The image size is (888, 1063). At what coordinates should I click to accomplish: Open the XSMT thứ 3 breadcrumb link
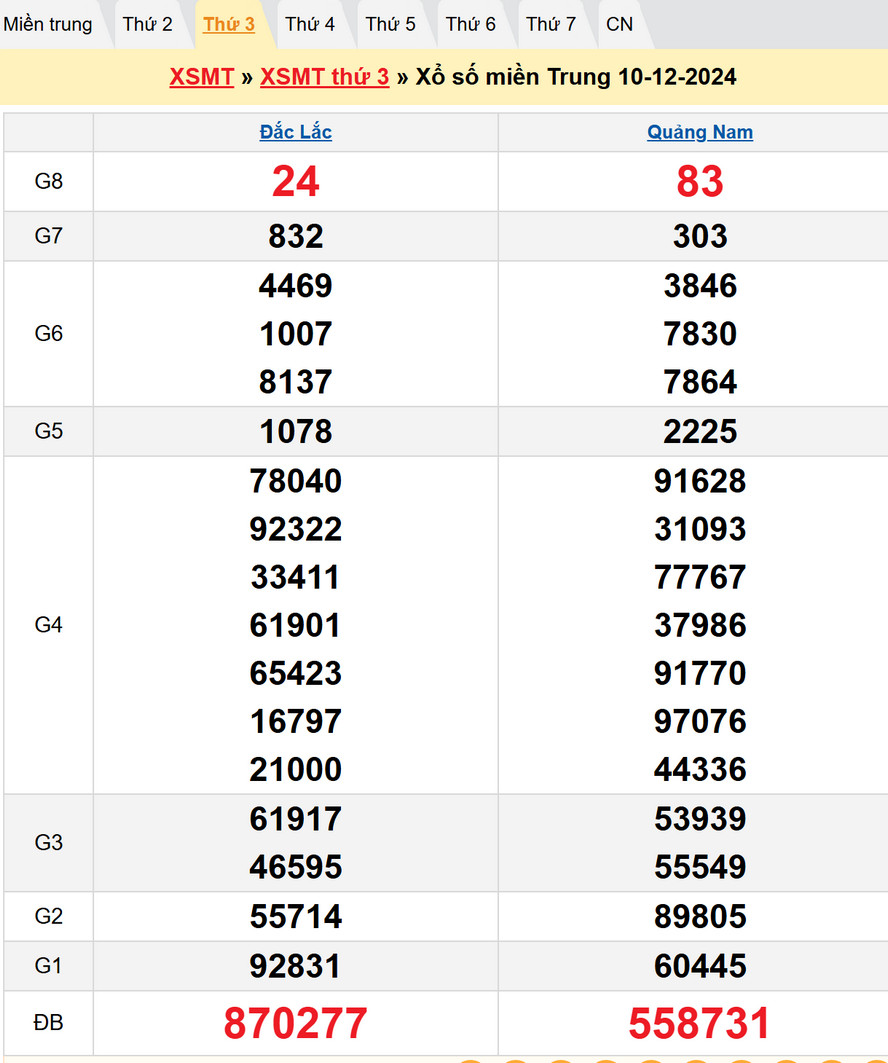point(324,78)
